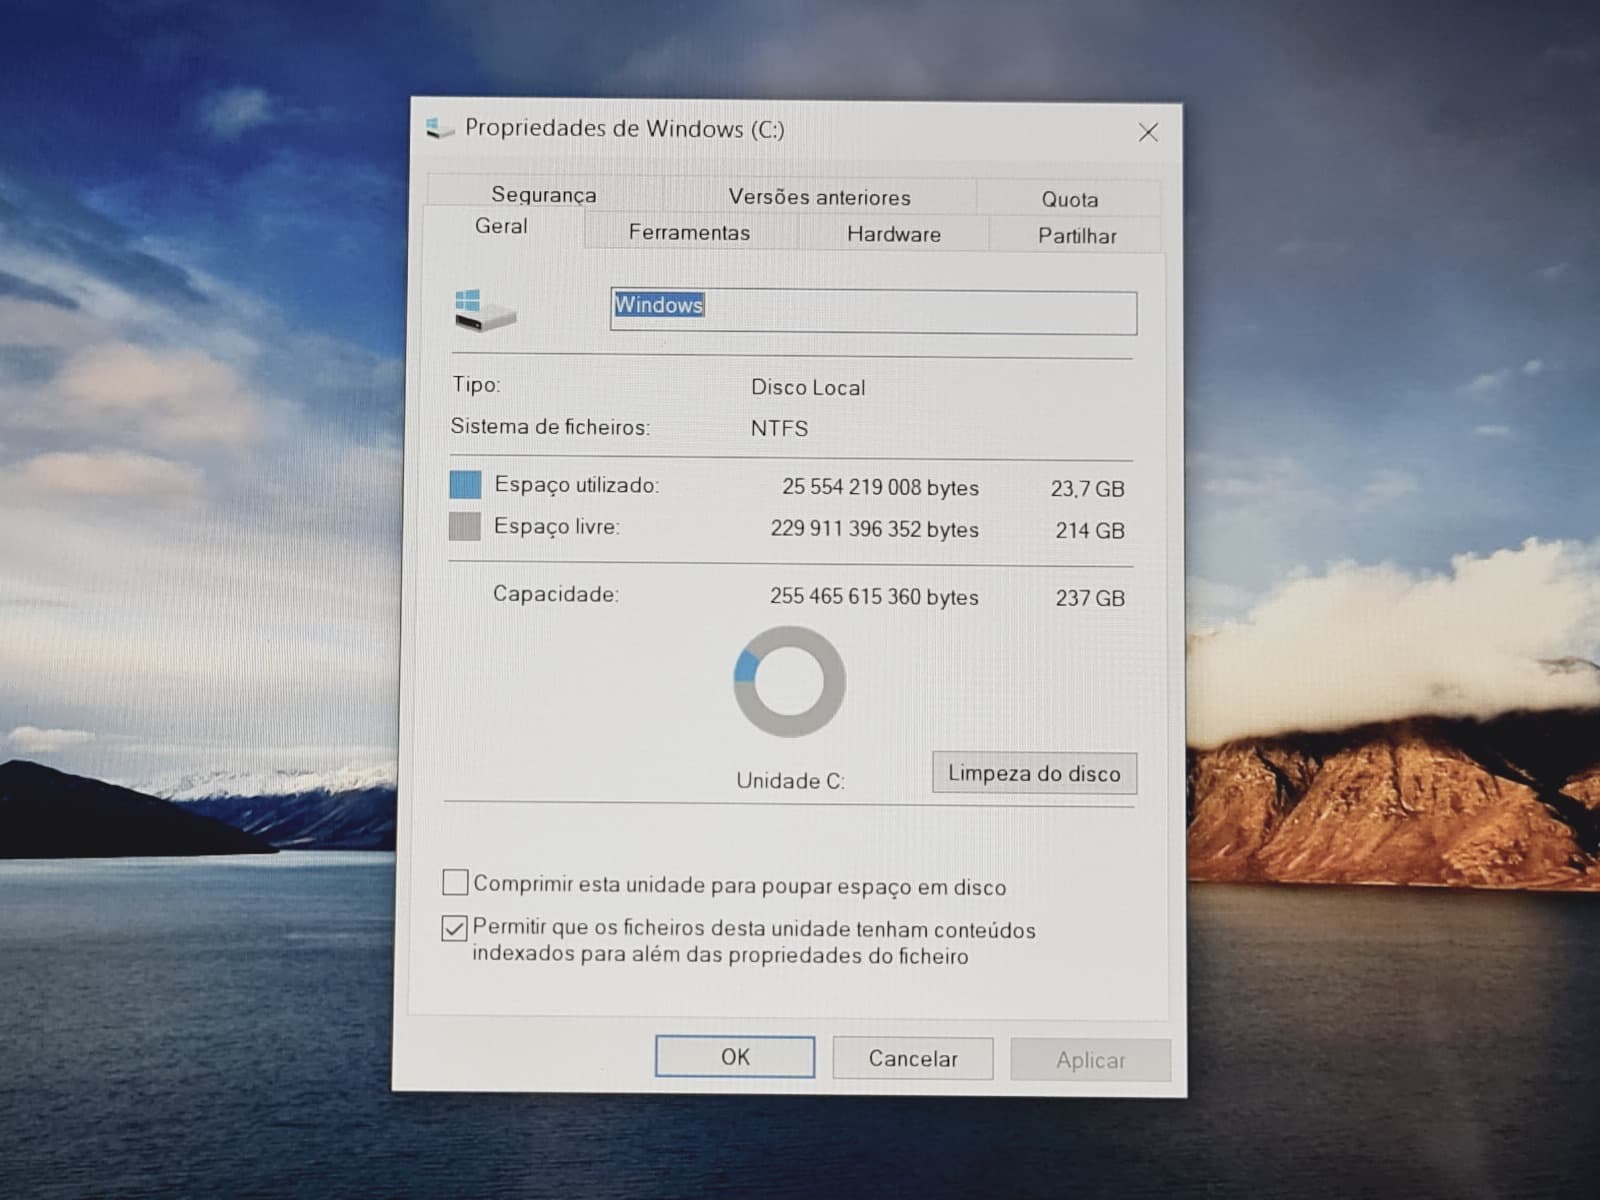The height and width of the screenshot is (1200, 1600).
Task: Click the 255 465 615 360 bytes value
Action: [874, 597]
